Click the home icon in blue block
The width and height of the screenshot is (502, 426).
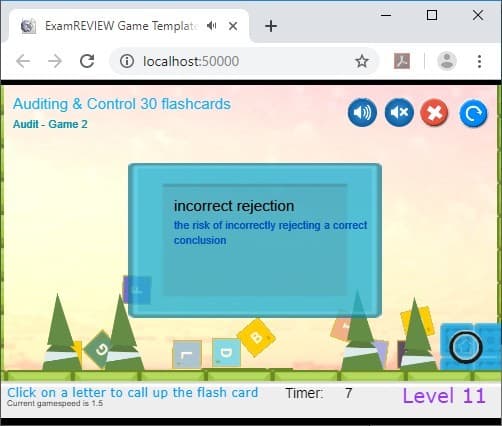pyautogui.click(x=466, y=347)
